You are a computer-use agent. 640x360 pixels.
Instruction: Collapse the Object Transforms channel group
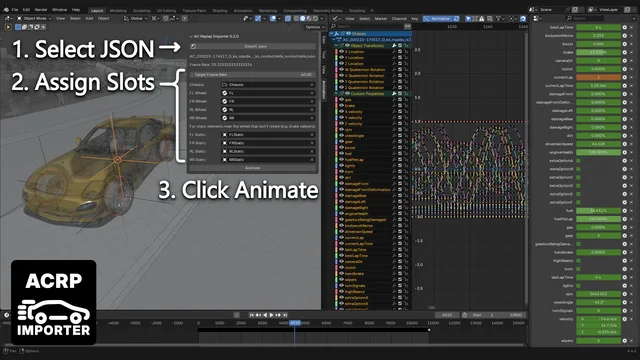tap(337, 46)
